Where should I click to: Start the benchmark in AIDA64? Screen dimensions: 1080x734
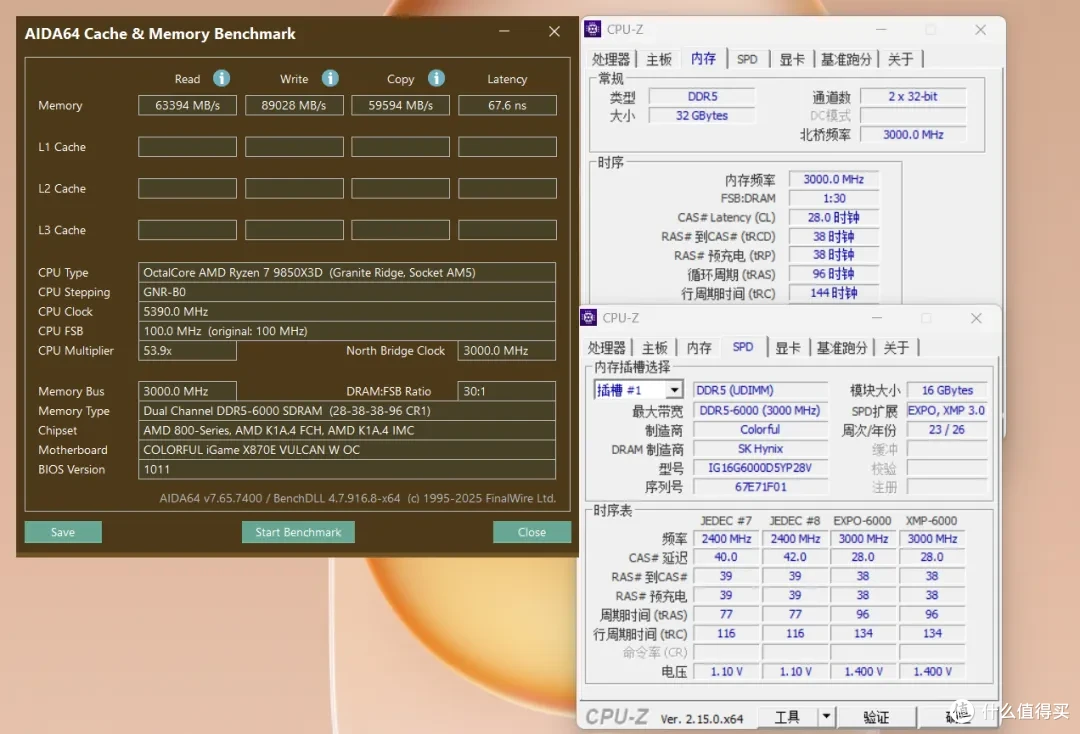(x=298, y=532)
